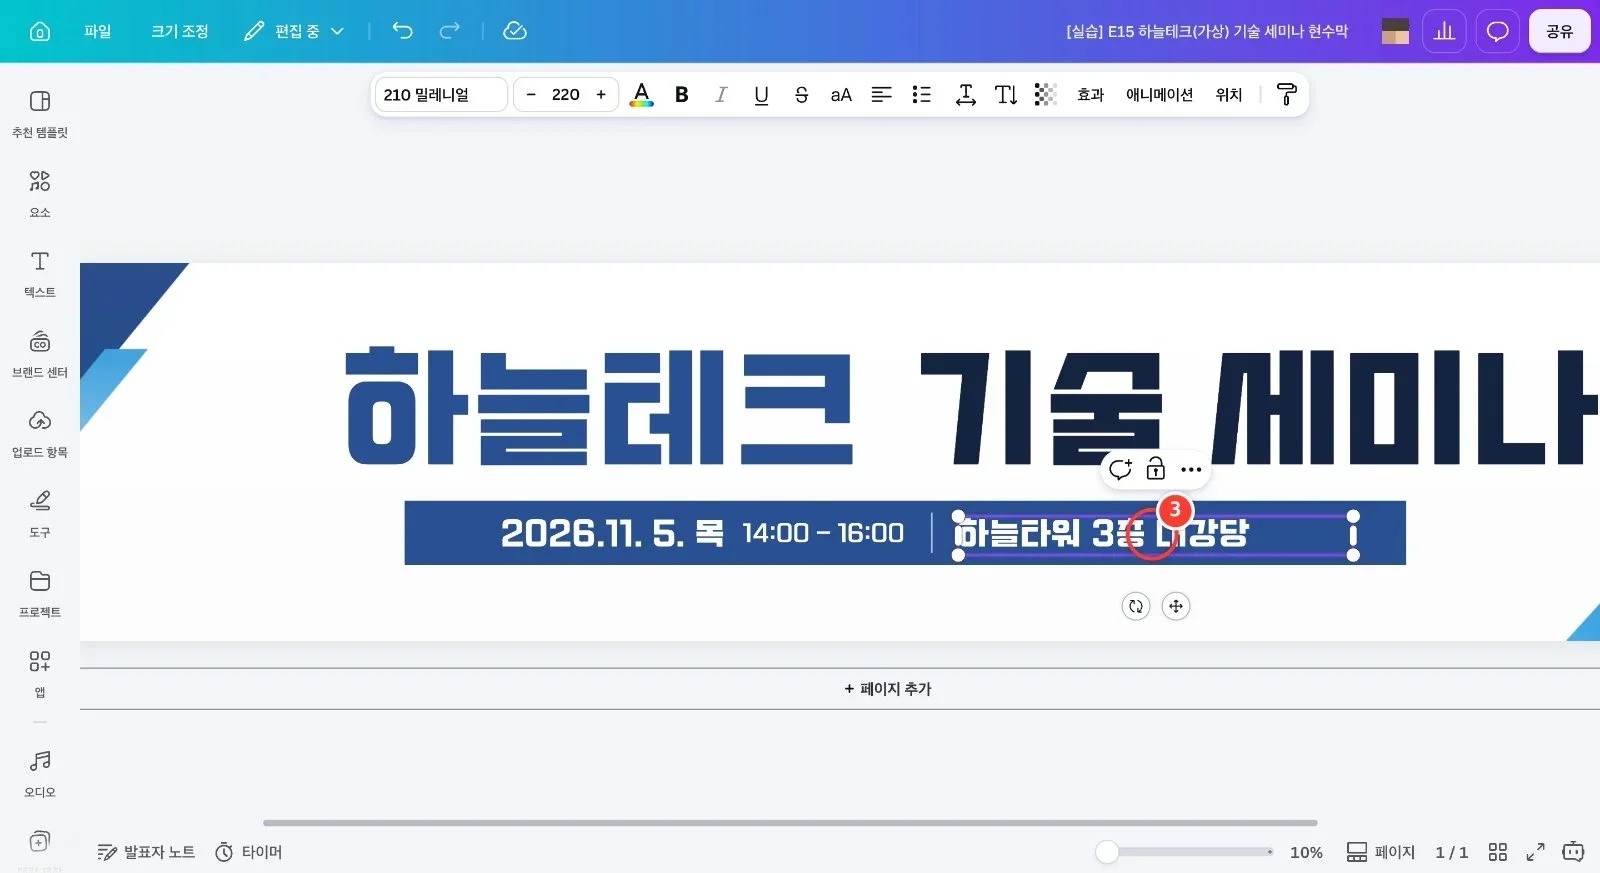Open letter and line spacing
Screen dimensions: 1600x873
pos(965,95)
